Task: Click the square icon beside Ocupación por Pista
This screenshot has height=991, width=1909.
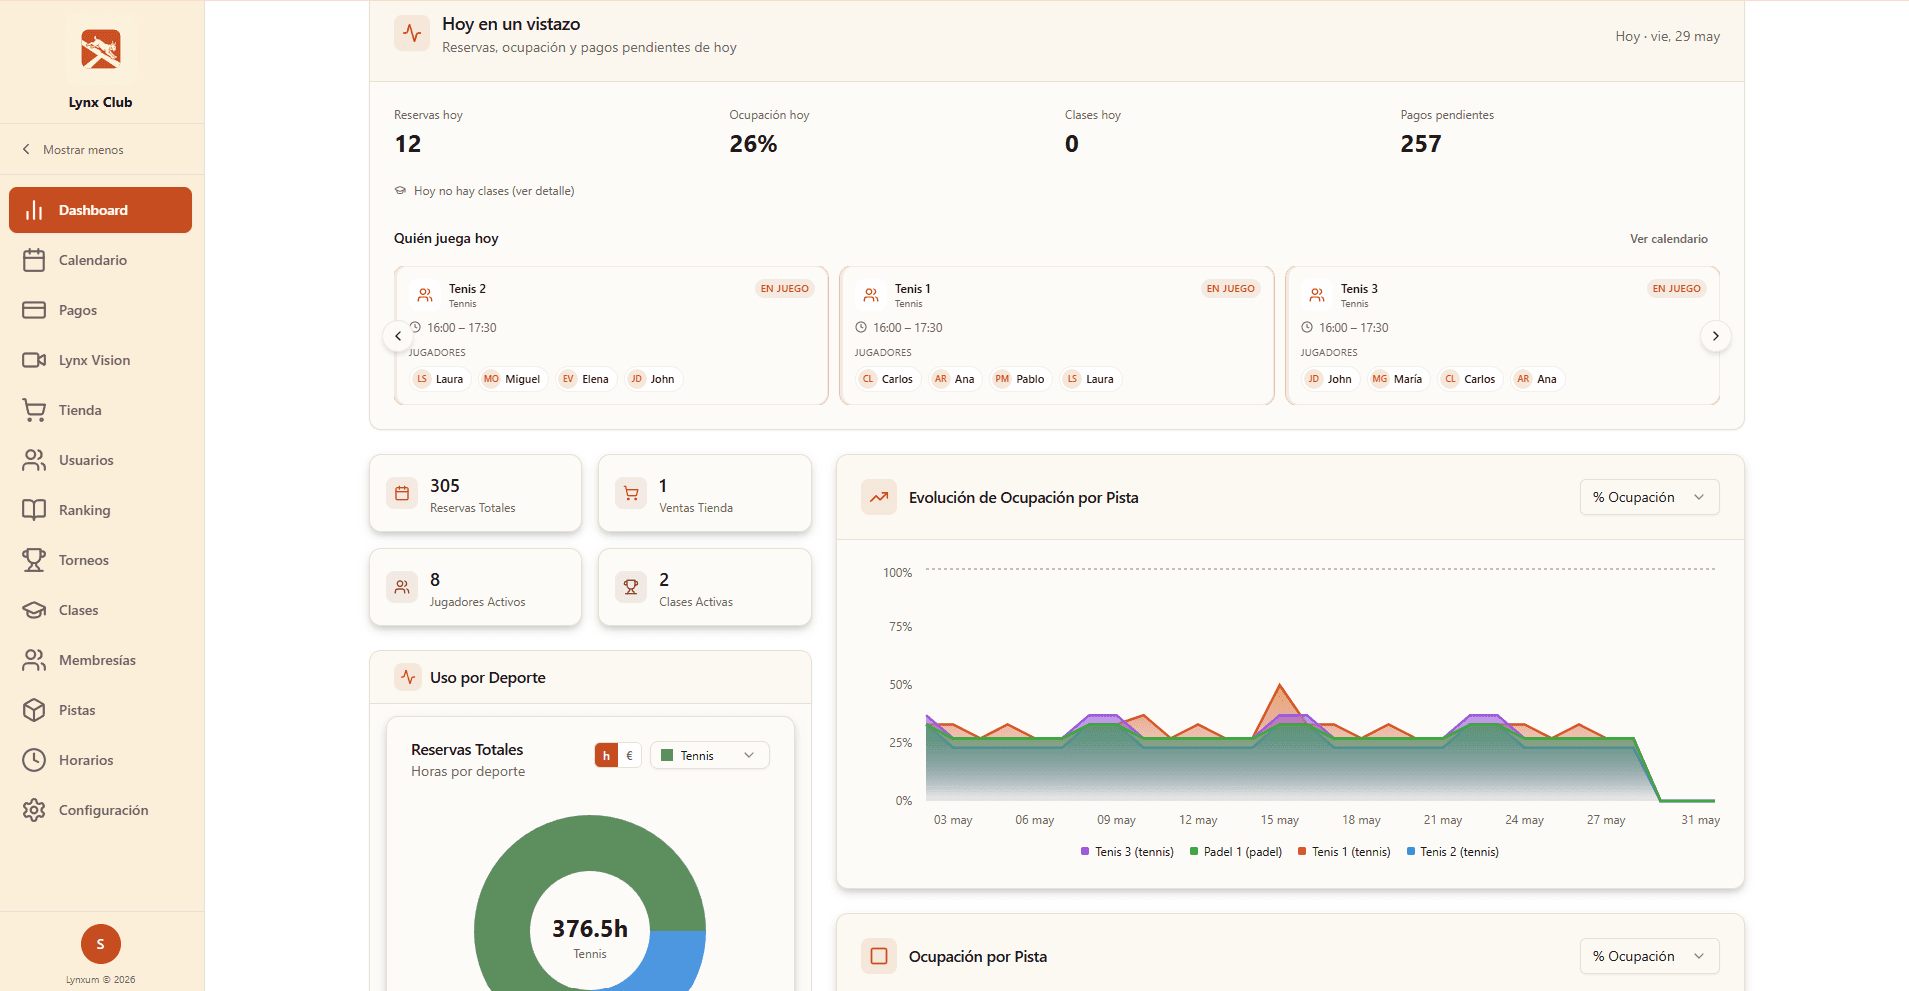Action: (x=879, y=956)
